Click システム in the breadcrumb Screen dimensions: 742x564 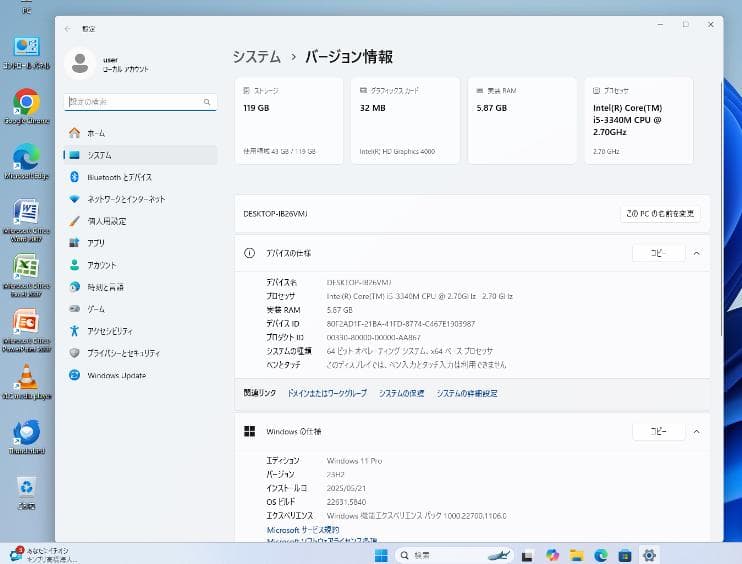point(256,57)
